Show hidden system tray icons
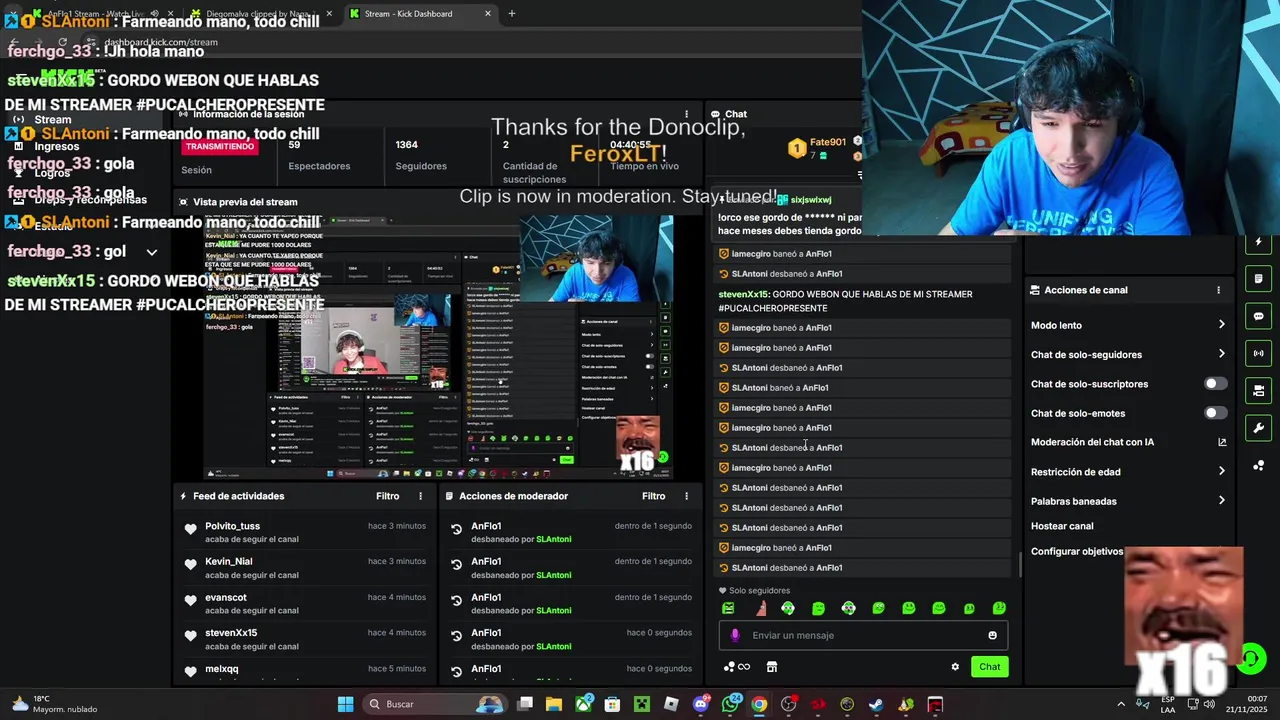 pyautogui.click(x=1120, y=704)
